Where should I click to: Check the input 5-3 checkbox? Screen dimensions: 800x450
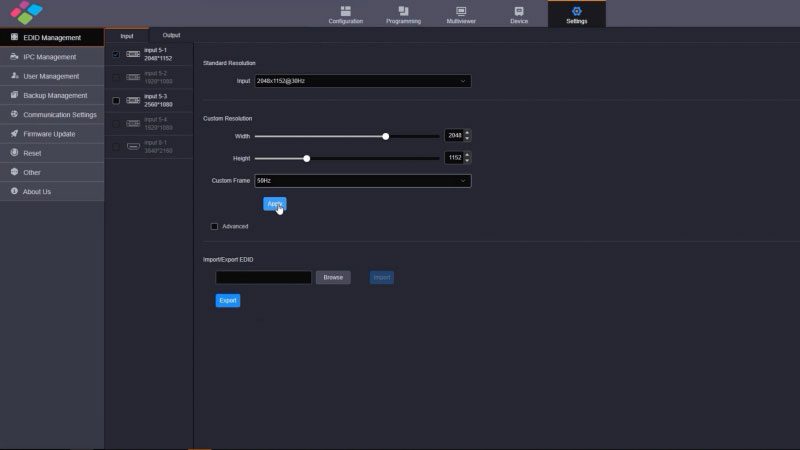point(116,100)
